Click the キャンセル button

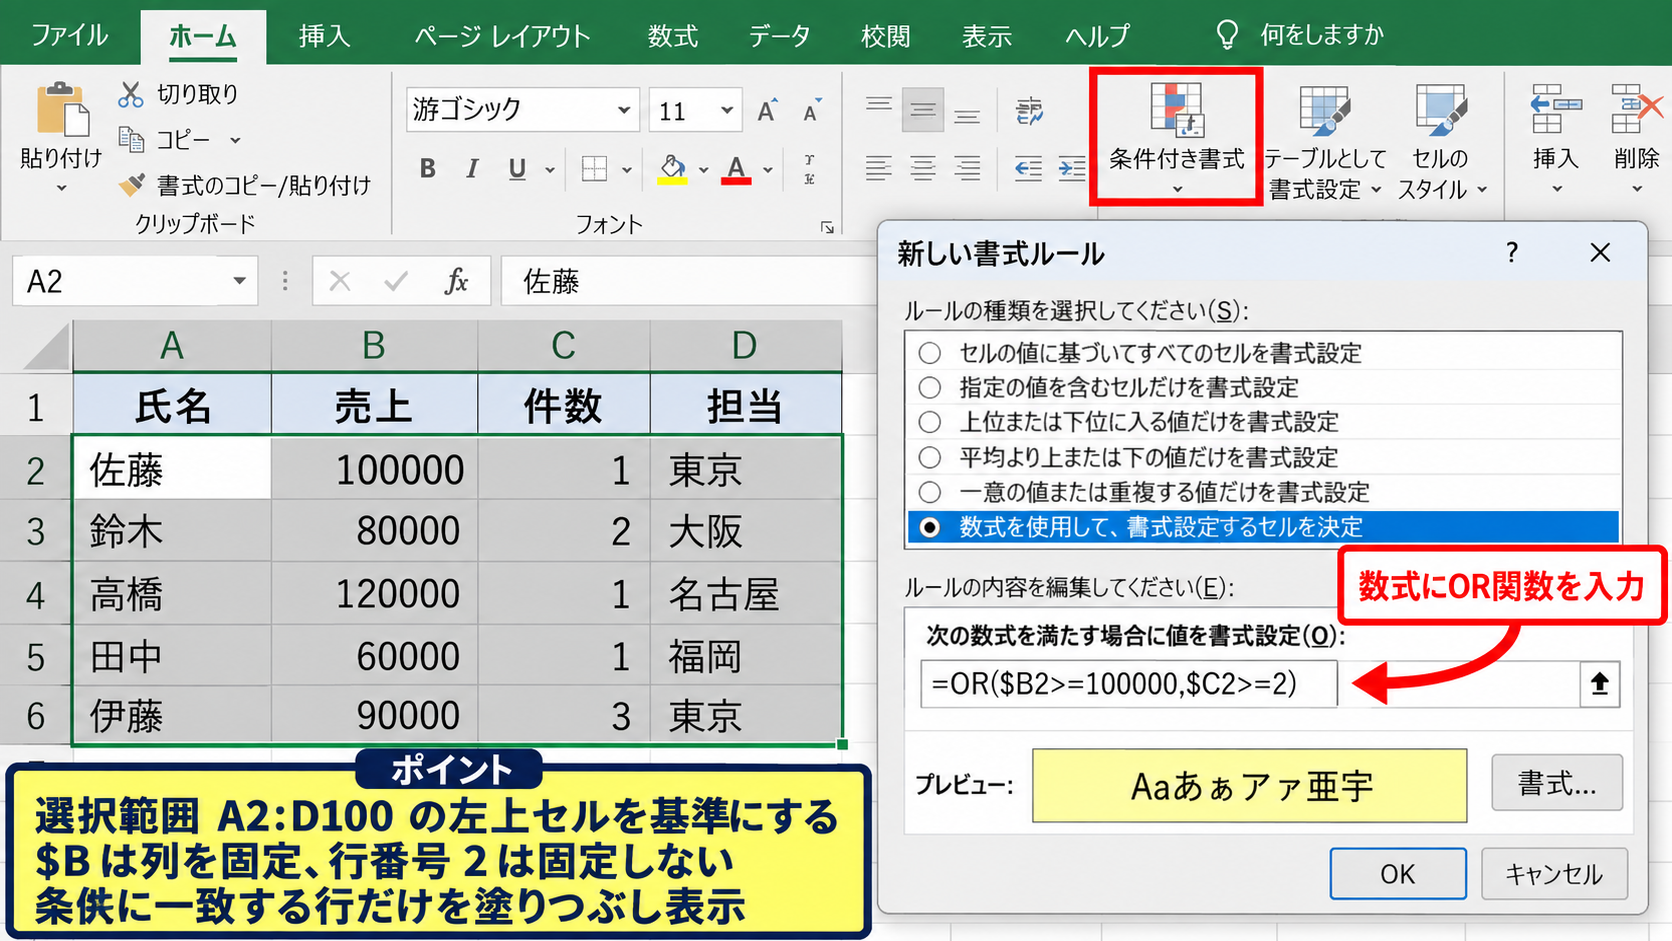coord(1554,874)
